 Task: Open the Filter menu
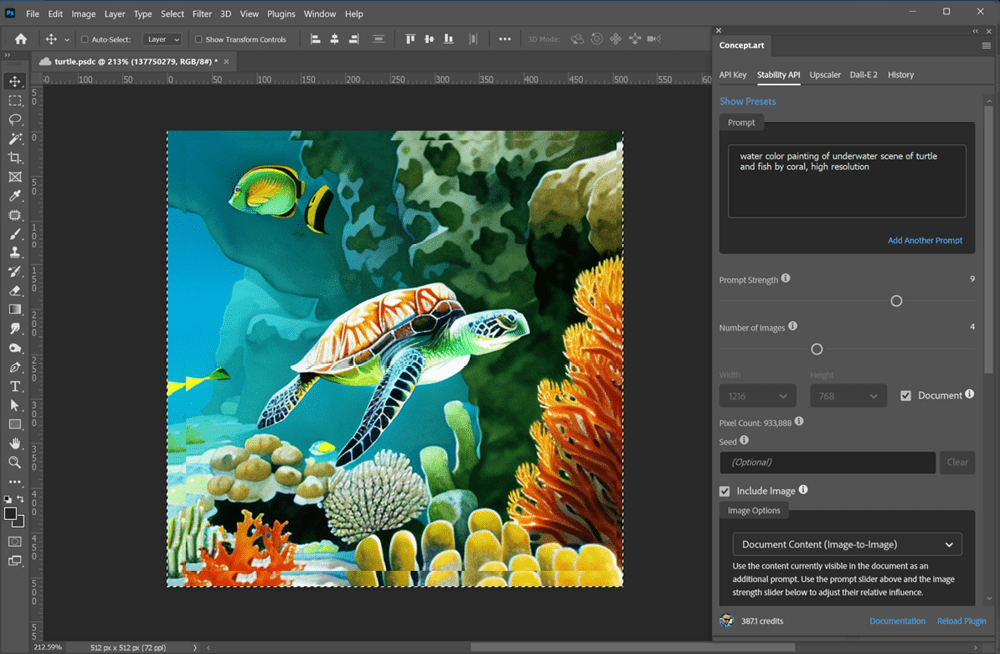202,13
